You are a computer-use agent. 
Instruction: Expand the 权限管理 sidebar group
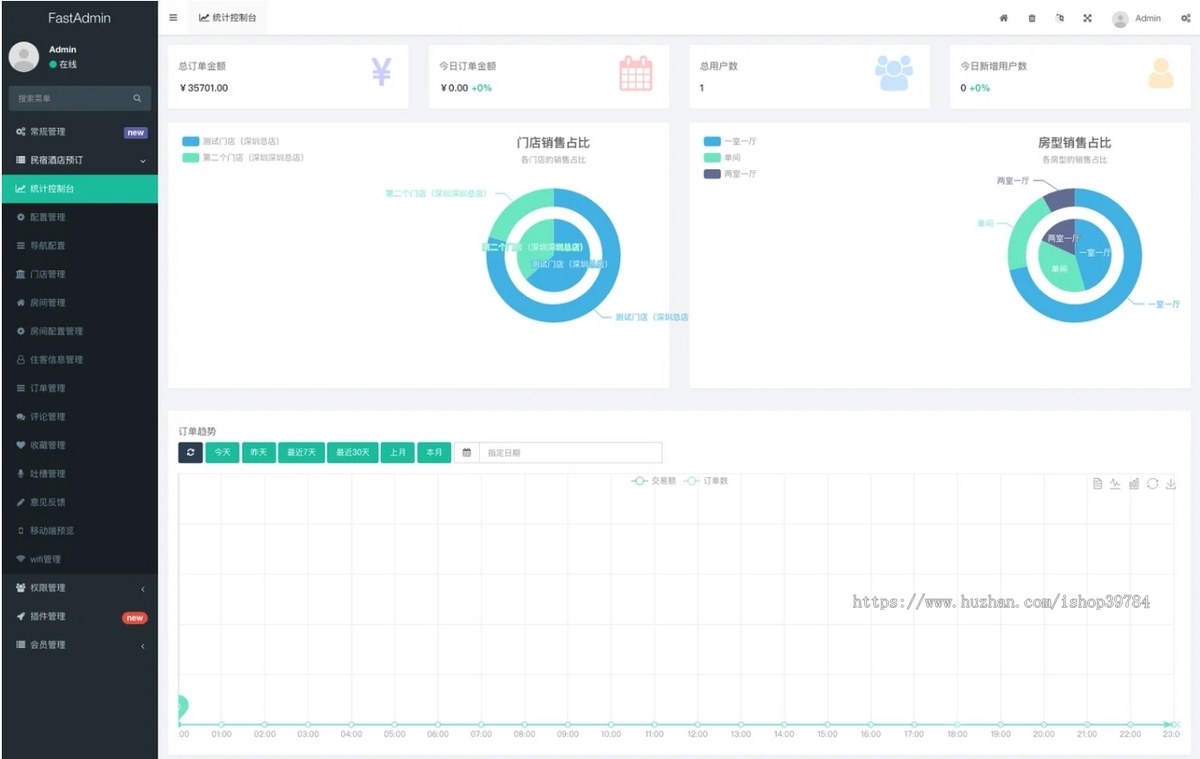pos(79,588)
